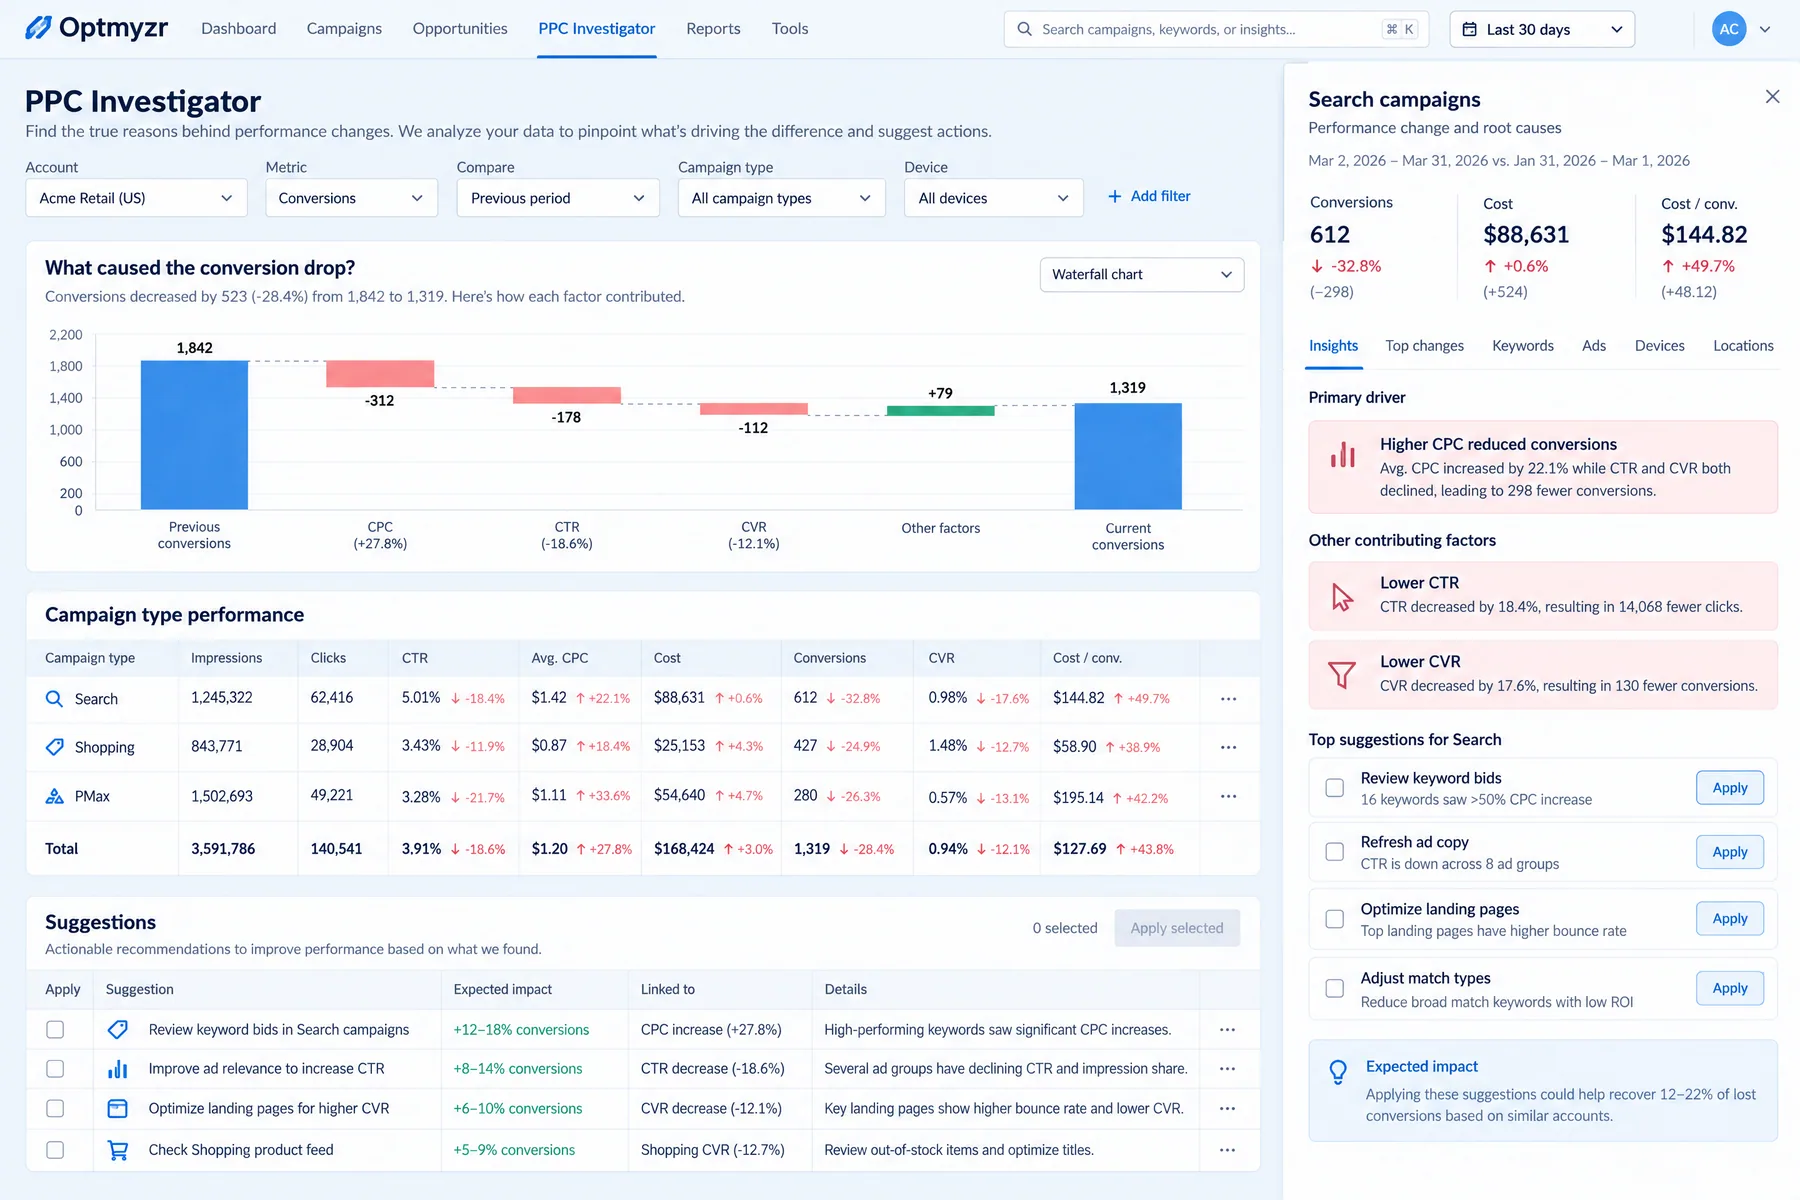Click the Optmyzr logo icon

[38, 28]
